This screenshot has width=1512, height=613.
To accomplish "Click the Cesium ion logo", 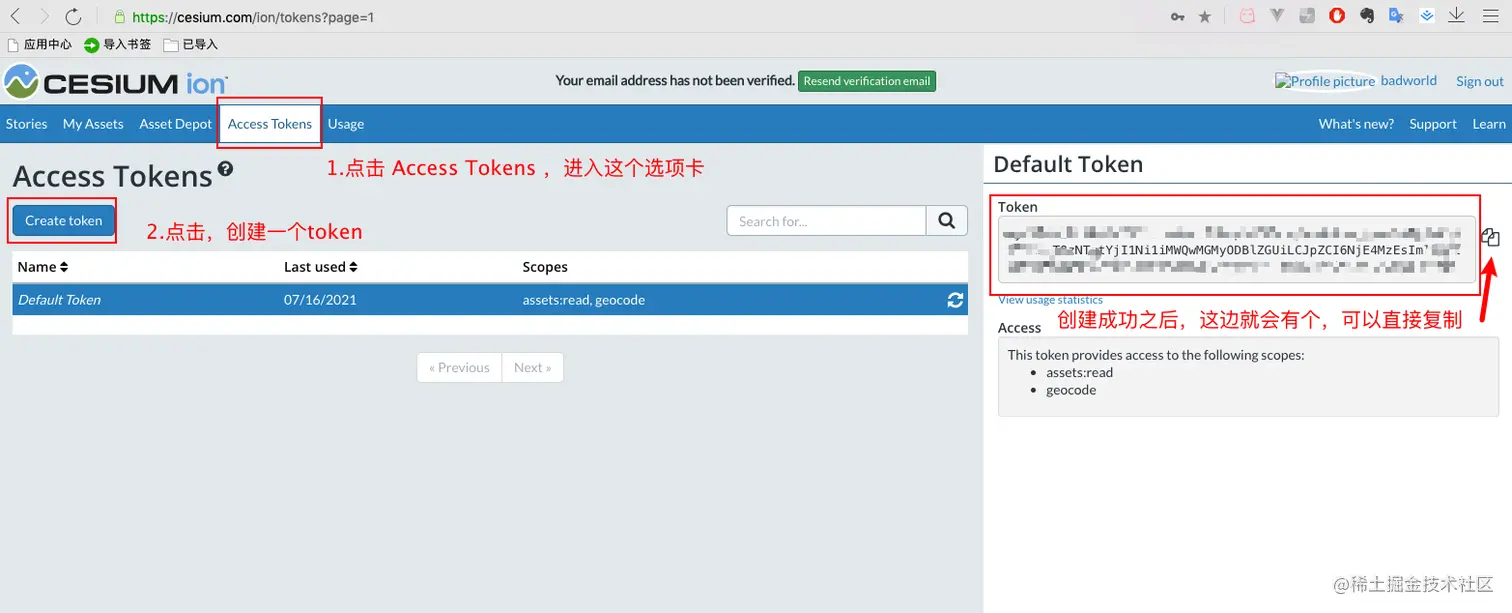I will click(116, 82).
